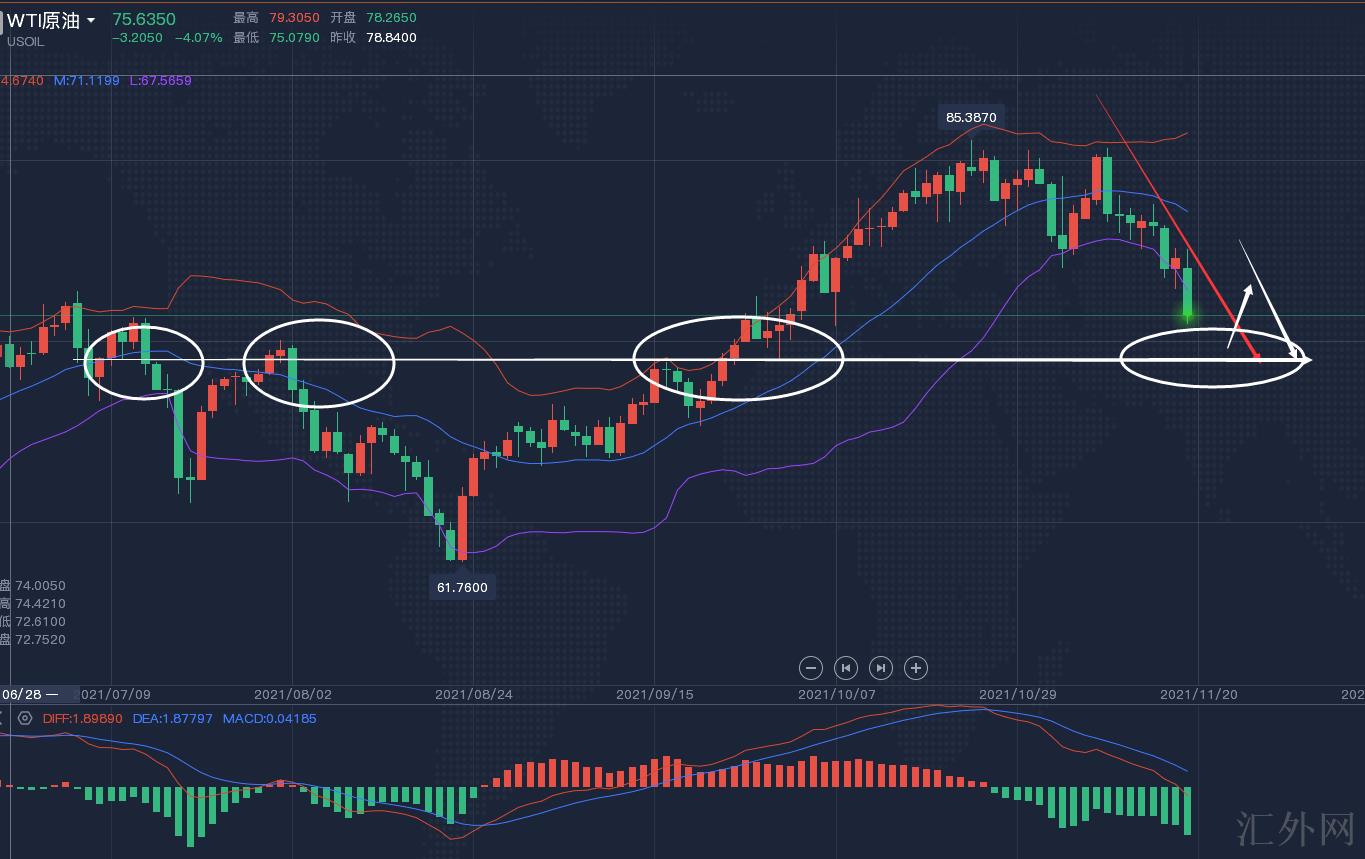Open MACD indicator settings gear
Screen dimensions: 1365x859
click(x=25, y=718)
